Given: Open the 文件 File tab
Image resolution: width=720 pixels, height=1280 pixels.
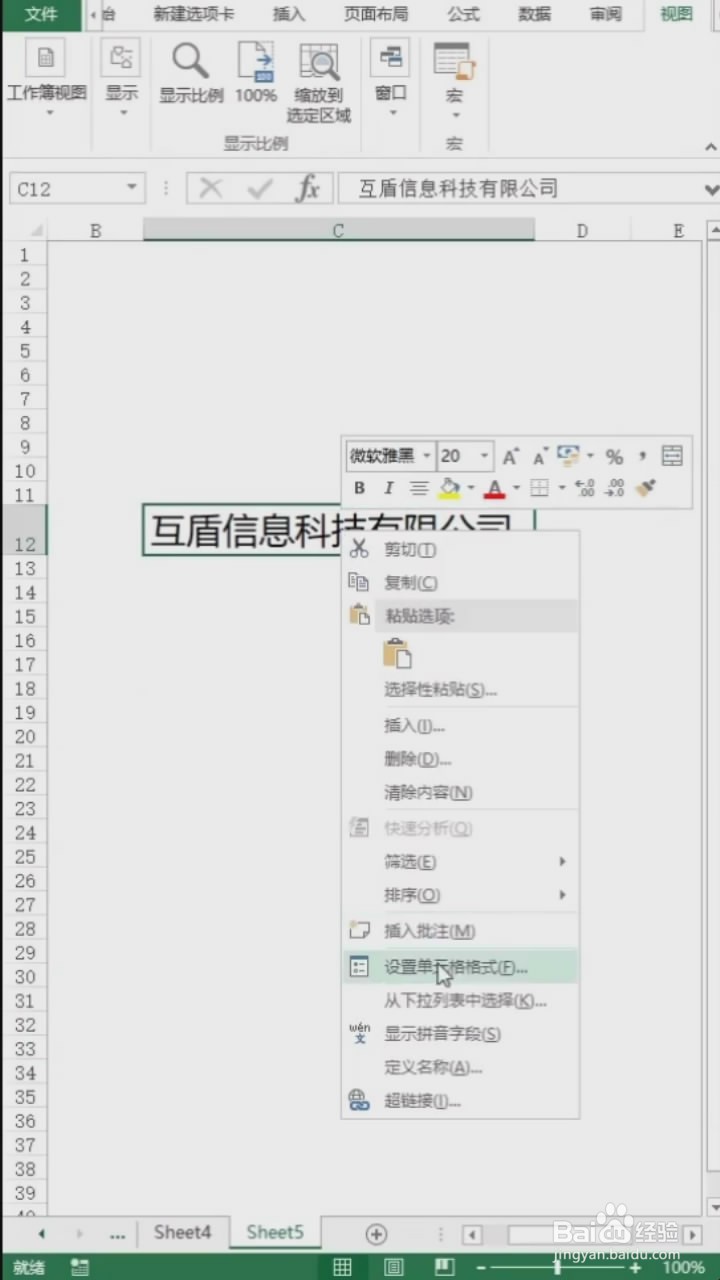Looking at the screenshot, I should (41, 14).
